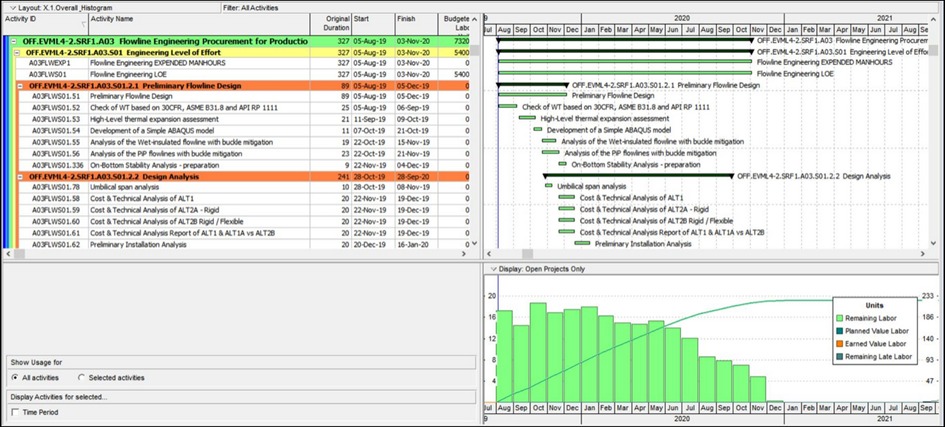Collapse the Design Analysis group
Viewport: 945px width, 427px height.
(20, 177)
